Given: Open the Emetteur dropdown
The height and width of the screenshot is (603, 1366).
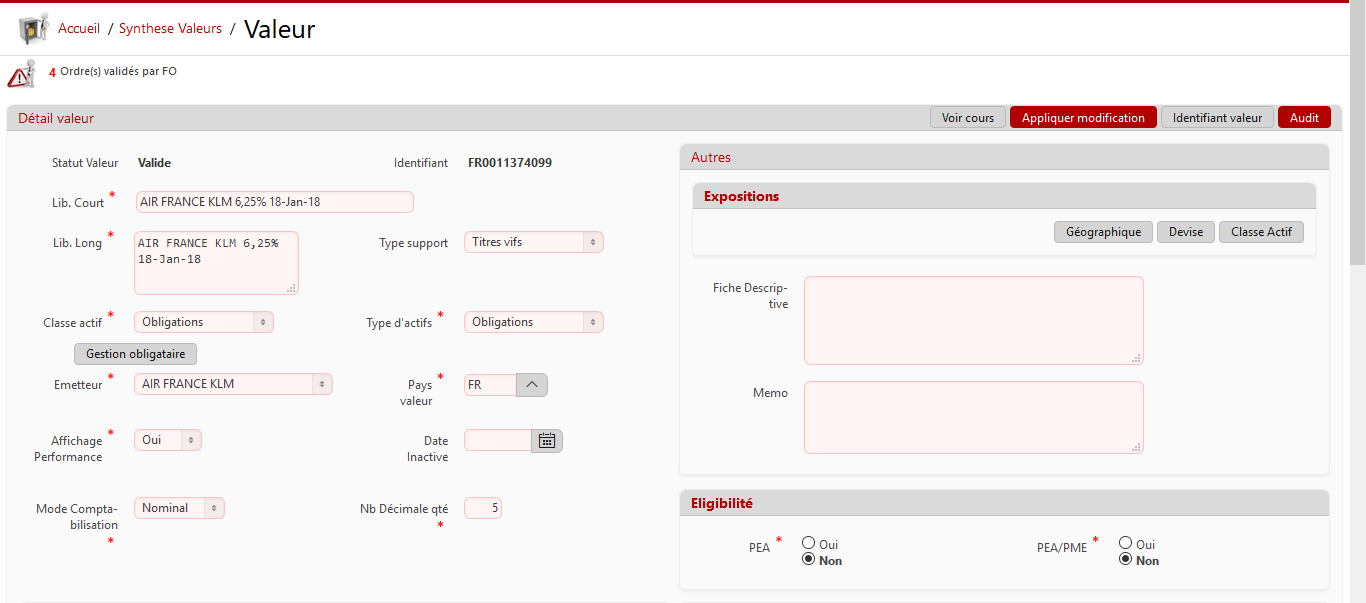Looking at the screenshot, I should [x=233, y=384].
